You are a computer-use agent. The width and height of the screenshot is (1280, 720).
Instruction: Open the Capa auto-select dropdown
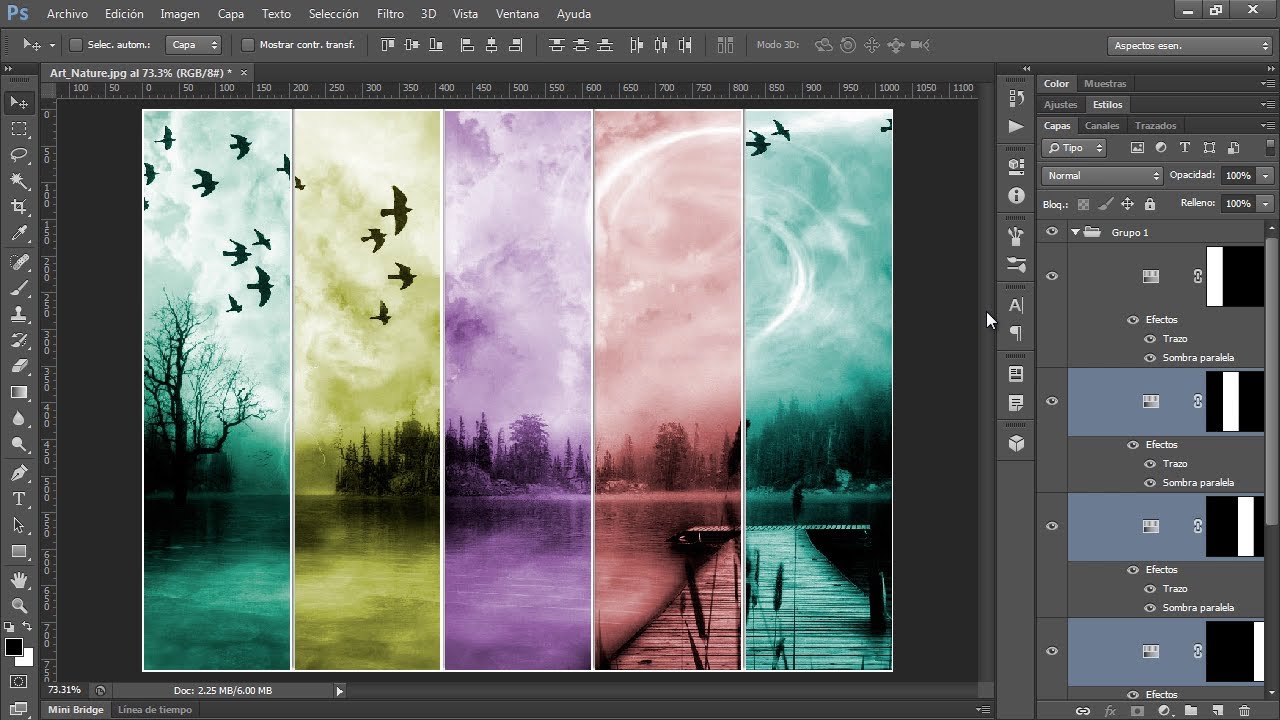point(194,45)
